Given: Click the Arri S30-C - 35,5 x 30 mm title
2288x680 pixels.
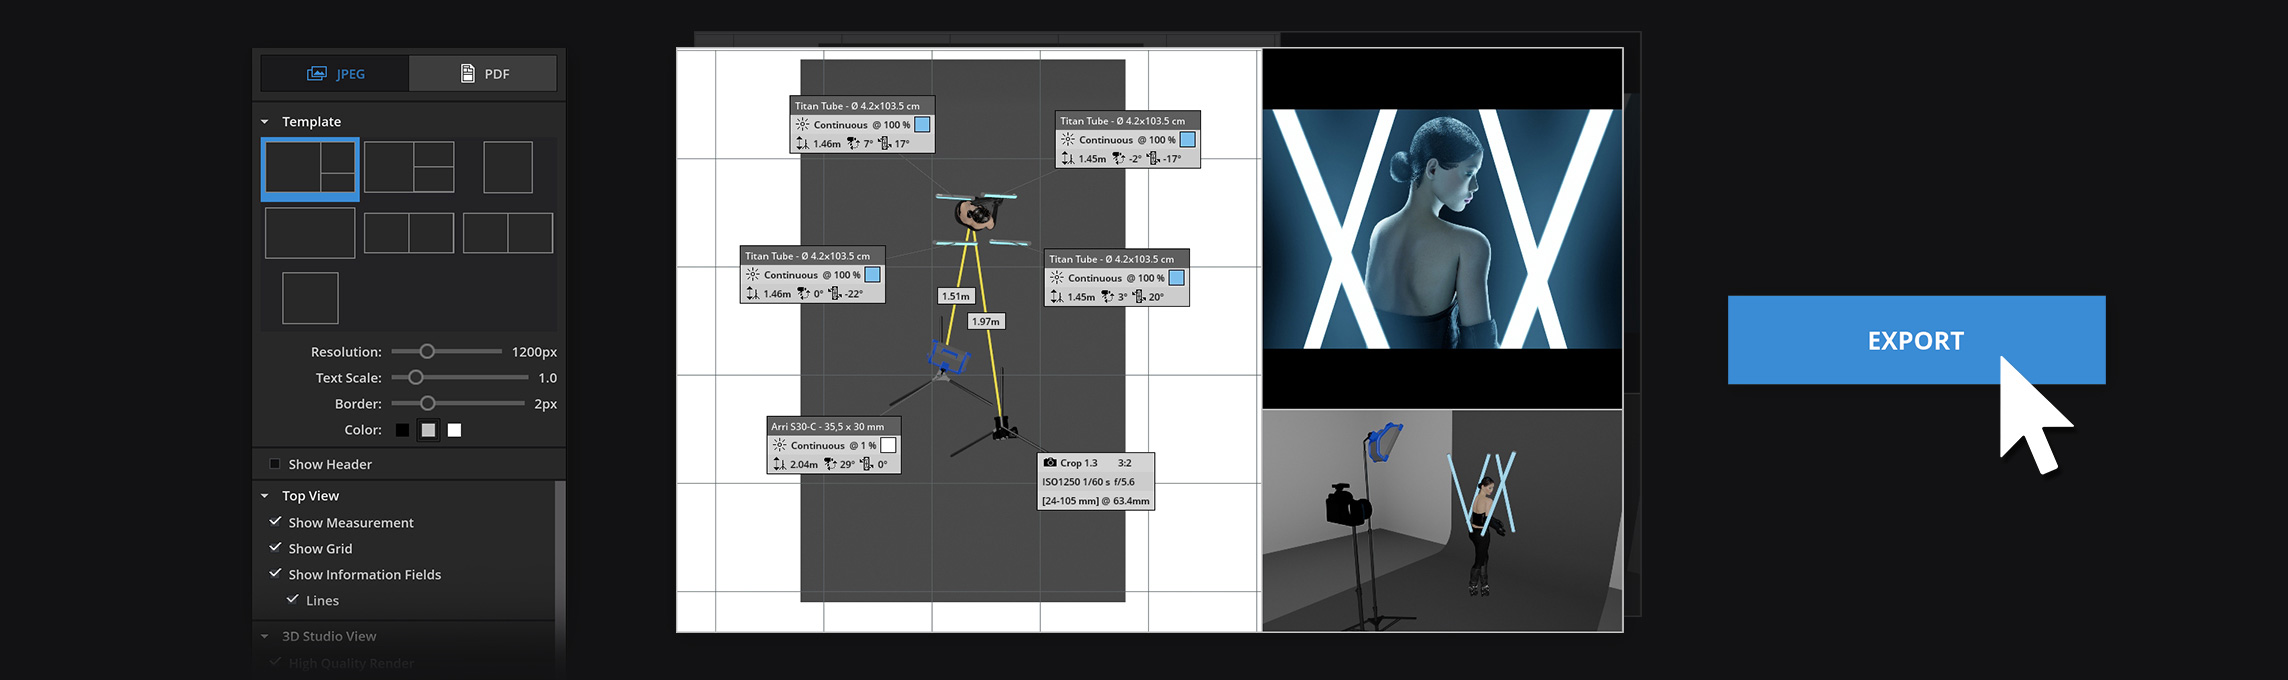Looking at the screenshot, I should pyautogui.click(x=827, y=426).
